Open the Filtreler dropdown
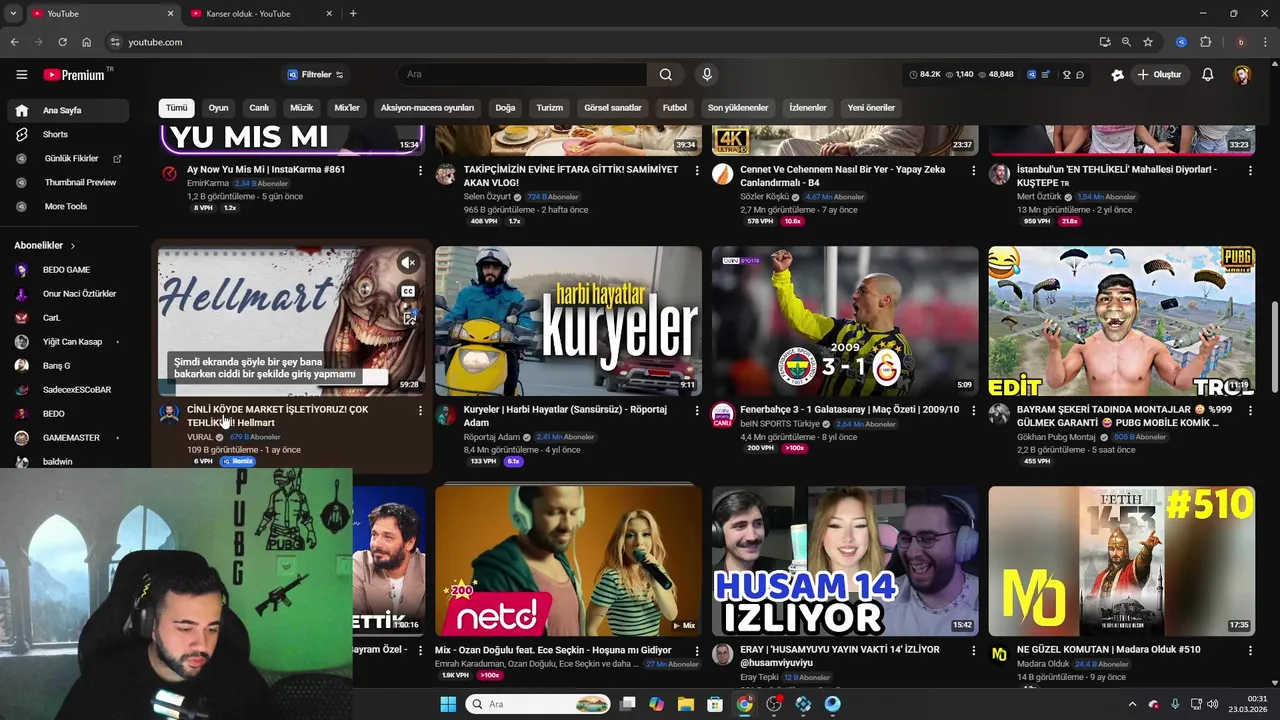 coord(316,74)
